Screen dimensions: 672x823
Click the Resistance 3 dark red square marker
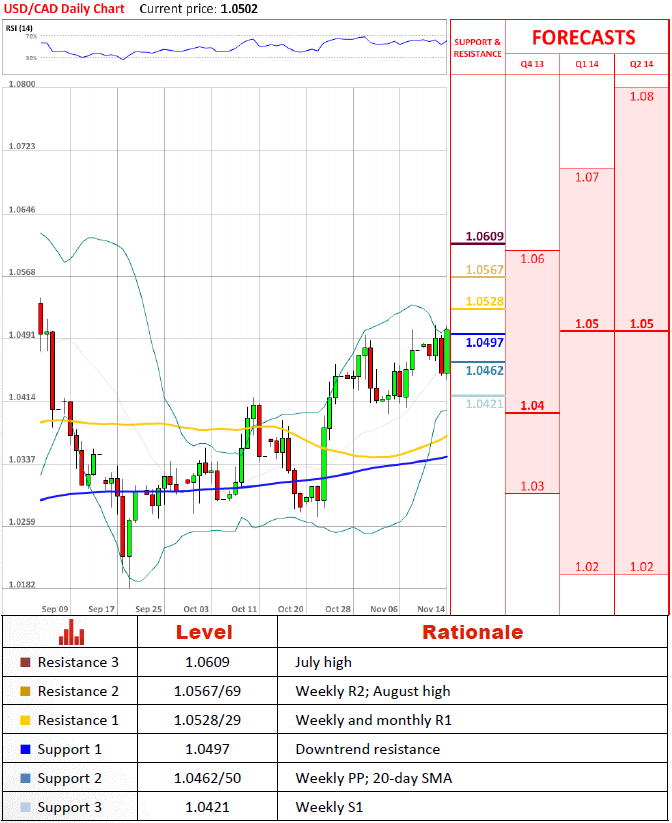pos(25,662)
